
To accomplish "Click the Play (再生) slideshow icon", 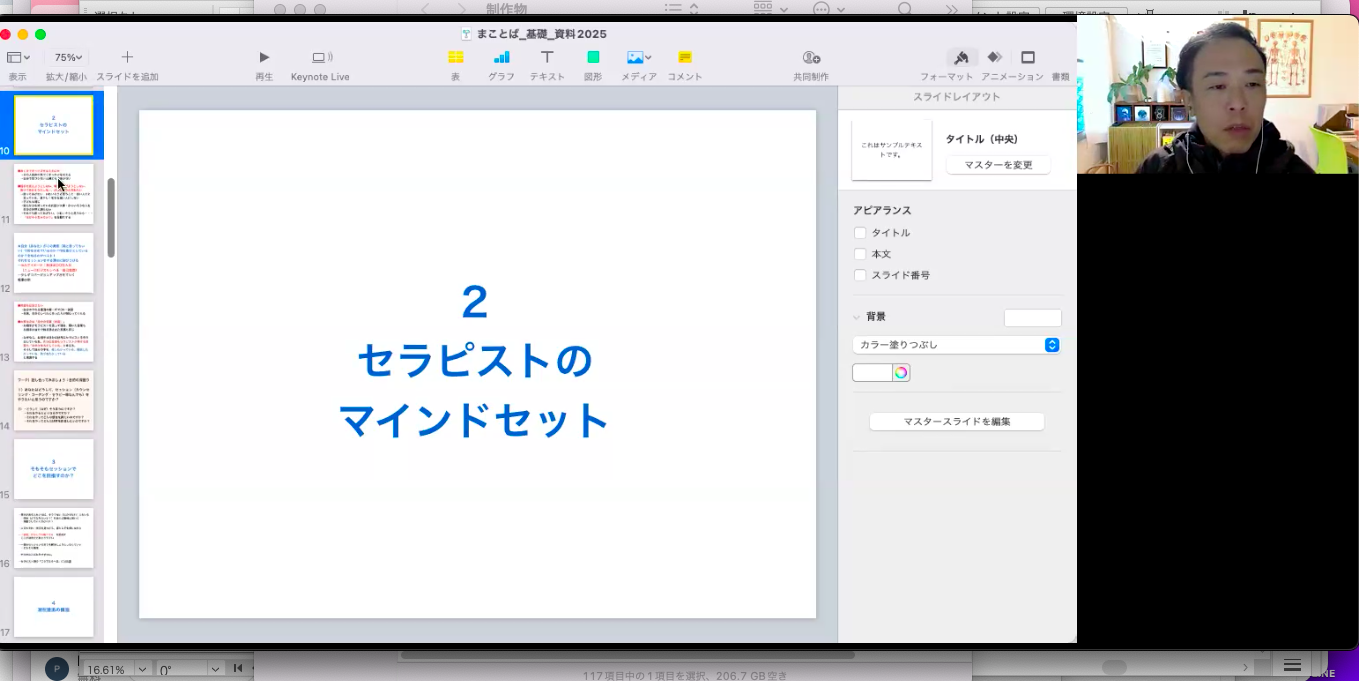I will [264, 58].
